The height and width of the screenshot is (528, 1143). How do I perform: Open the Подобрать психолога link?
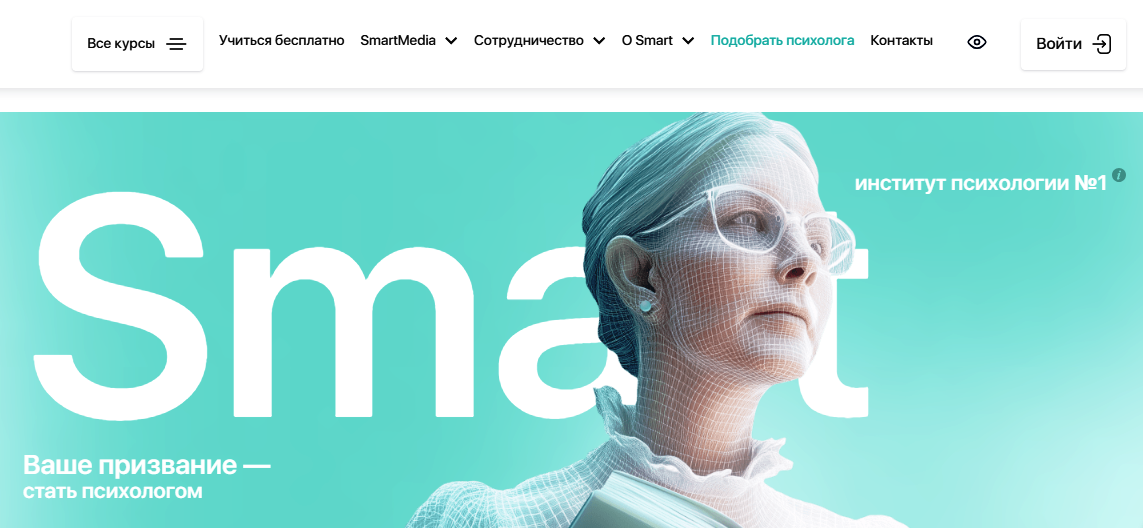[782, 41]
